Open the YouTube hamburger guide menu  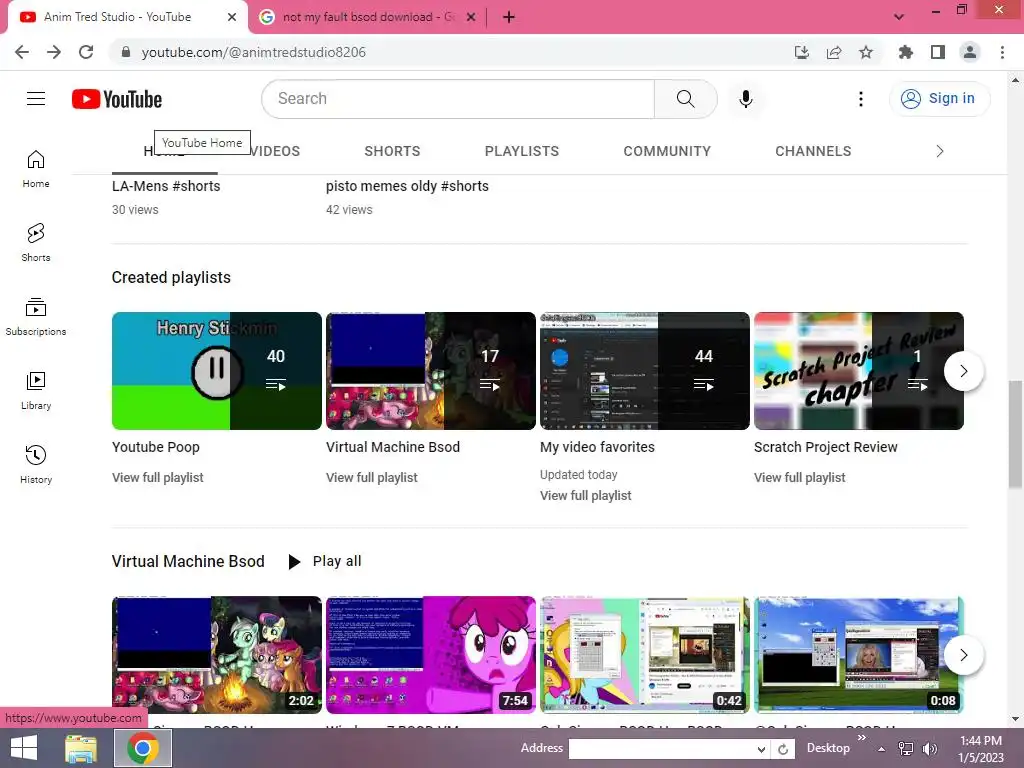click(36, 99)
